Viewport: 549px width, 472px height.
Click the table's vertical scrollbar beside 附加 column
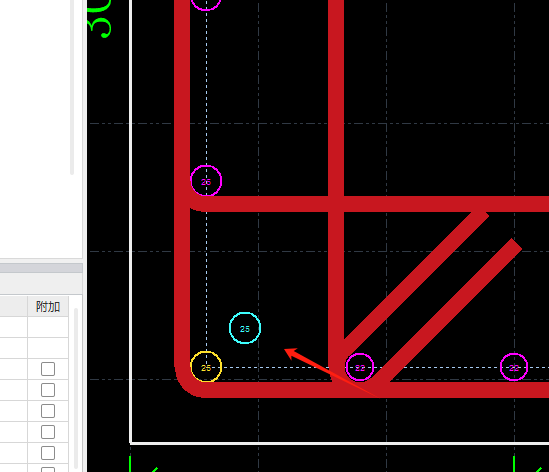(x=76, y=389)
